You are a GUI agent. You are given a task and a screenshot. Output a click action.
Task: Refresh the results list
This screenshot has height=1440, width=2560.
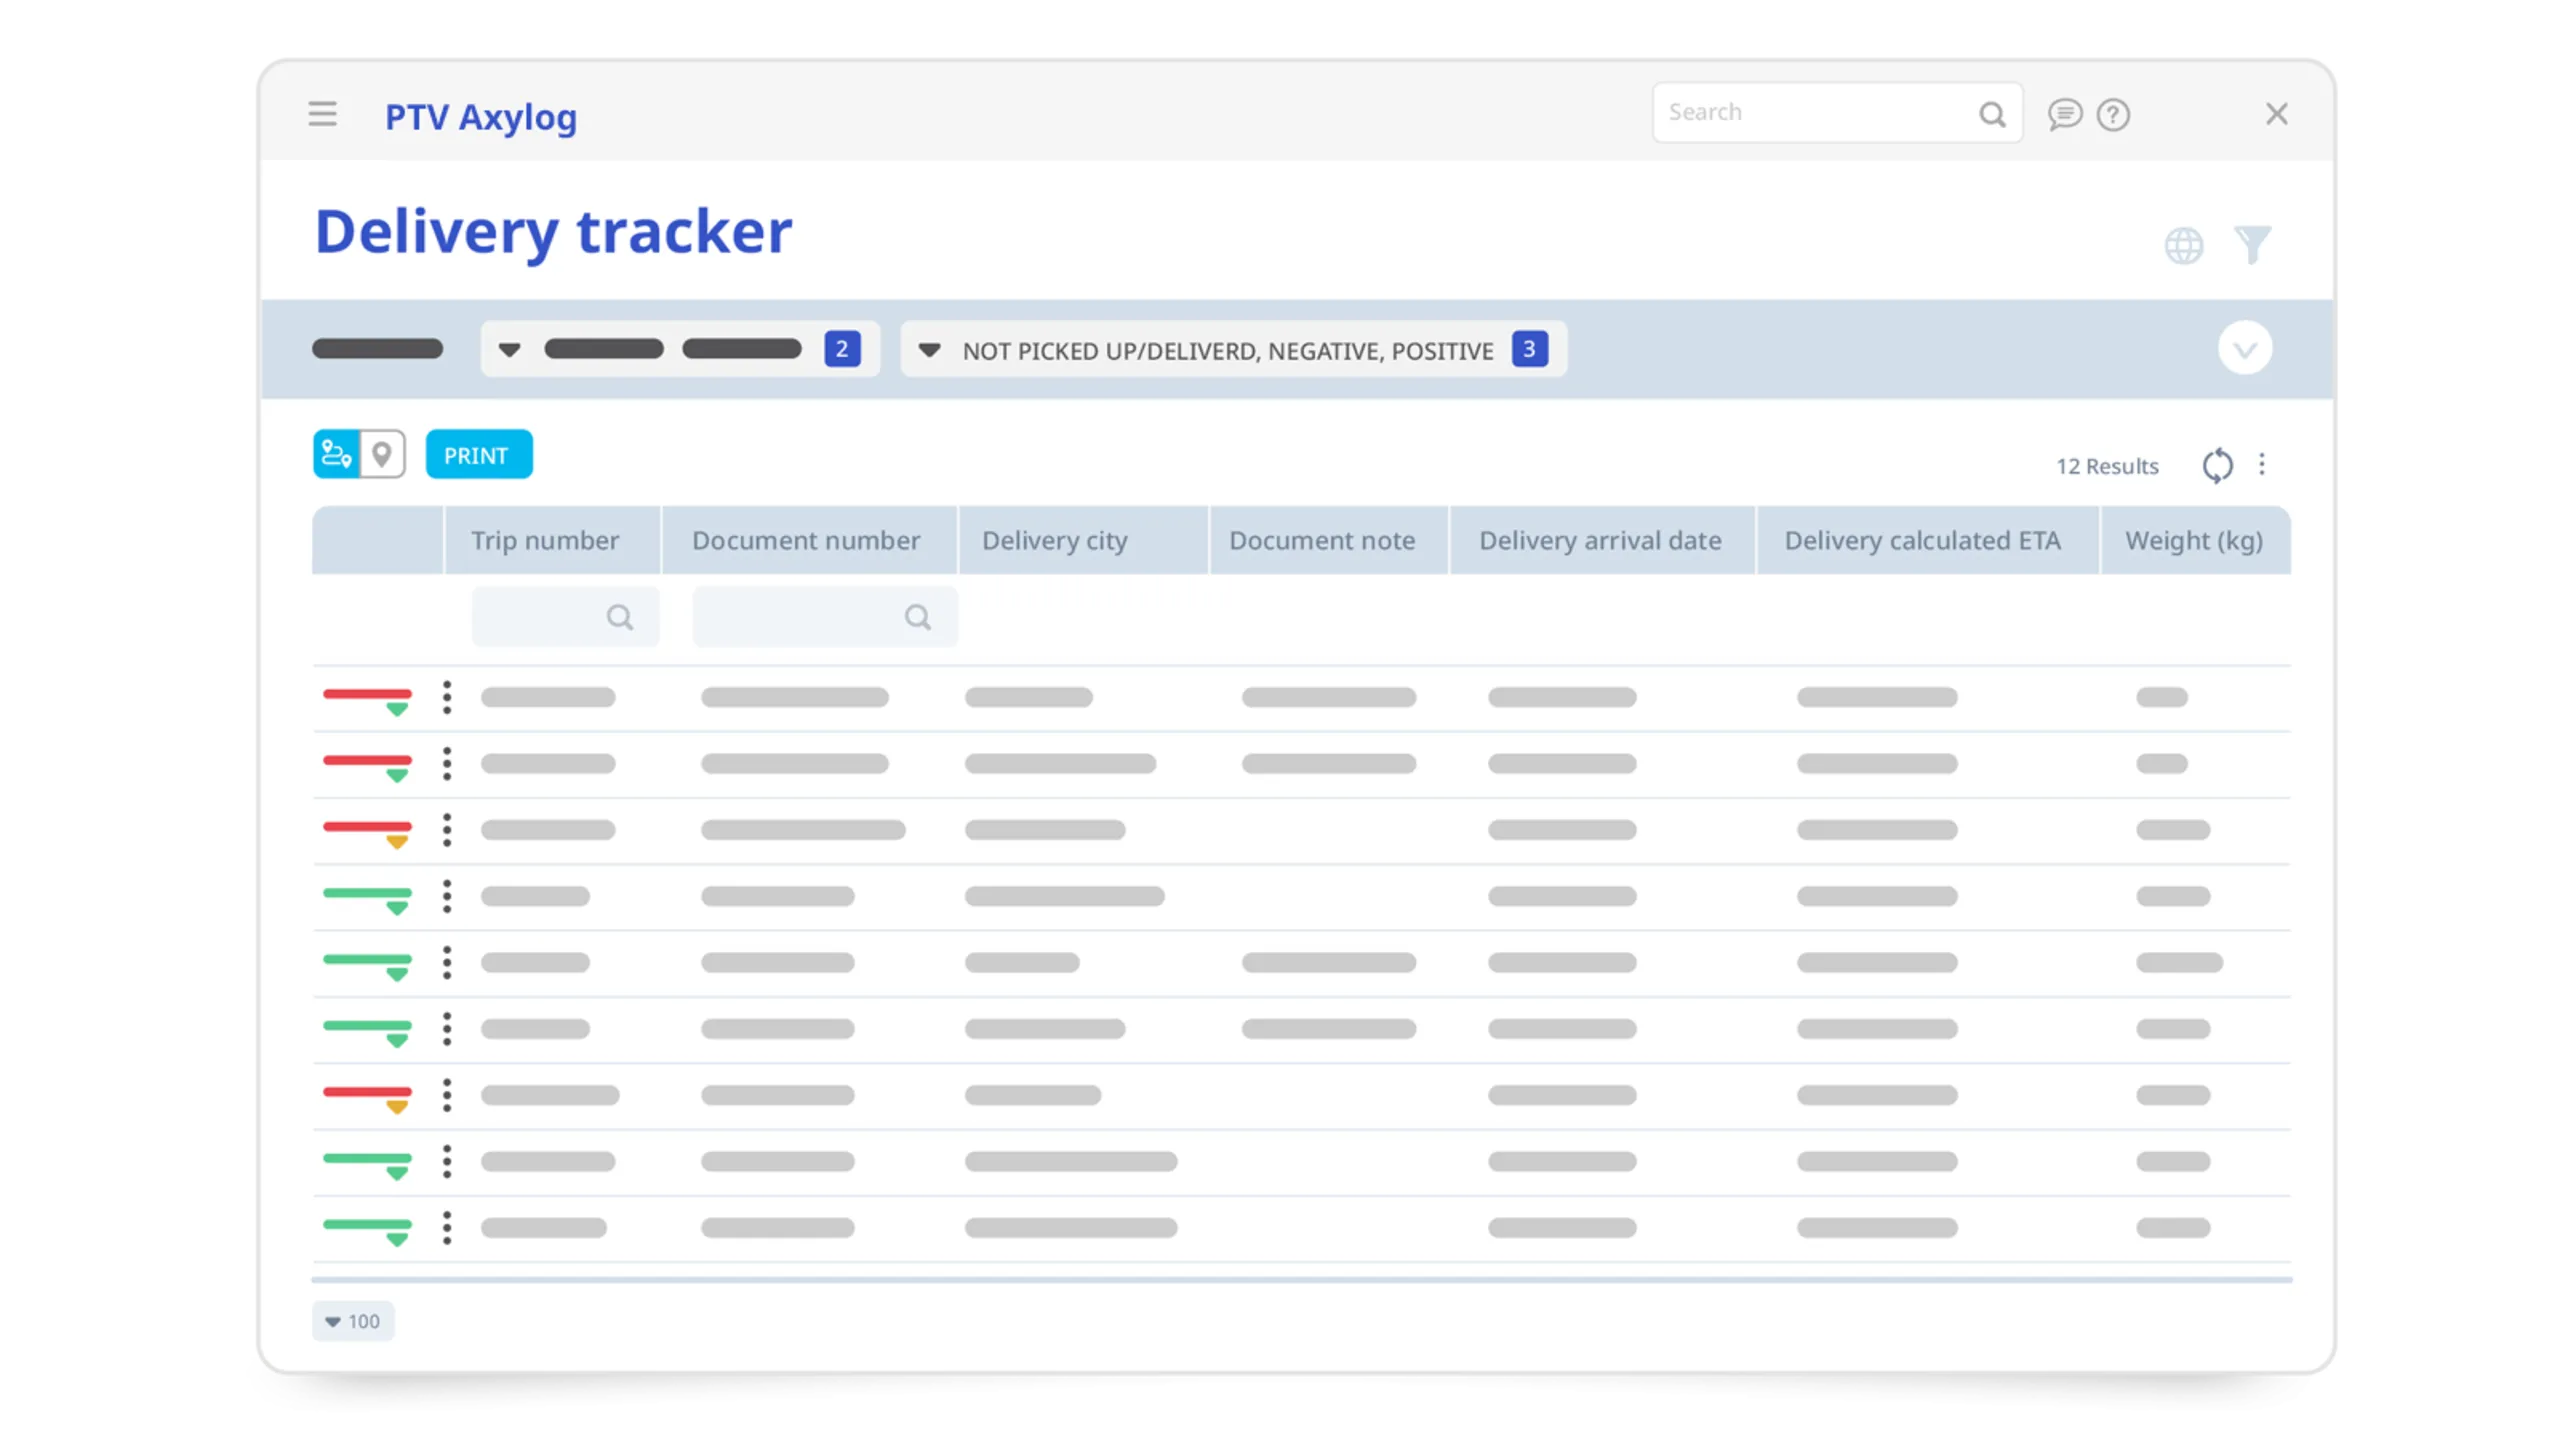pos(2217,465)
